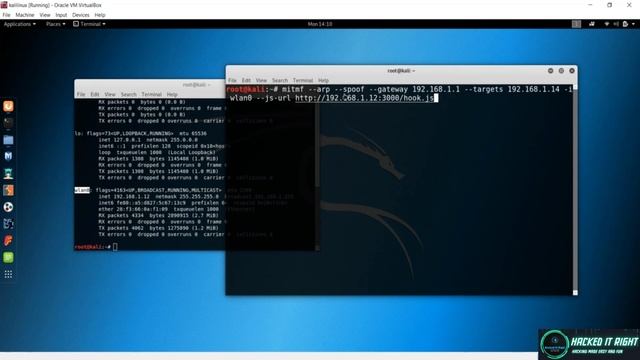The image size is (640, 360).
Task: Click the screen recorder tray icon
Action: click(592, 24)
